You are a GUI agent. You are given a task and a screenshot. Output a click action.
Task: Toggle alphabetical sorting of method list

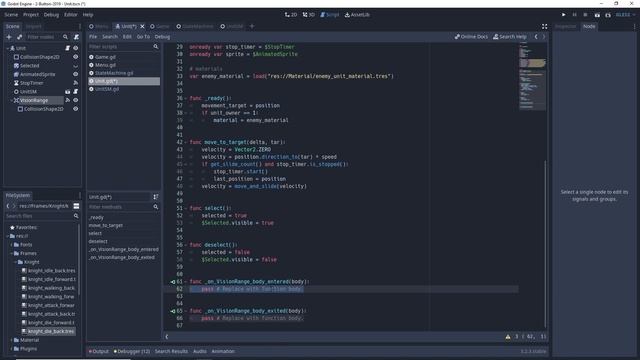156,197
